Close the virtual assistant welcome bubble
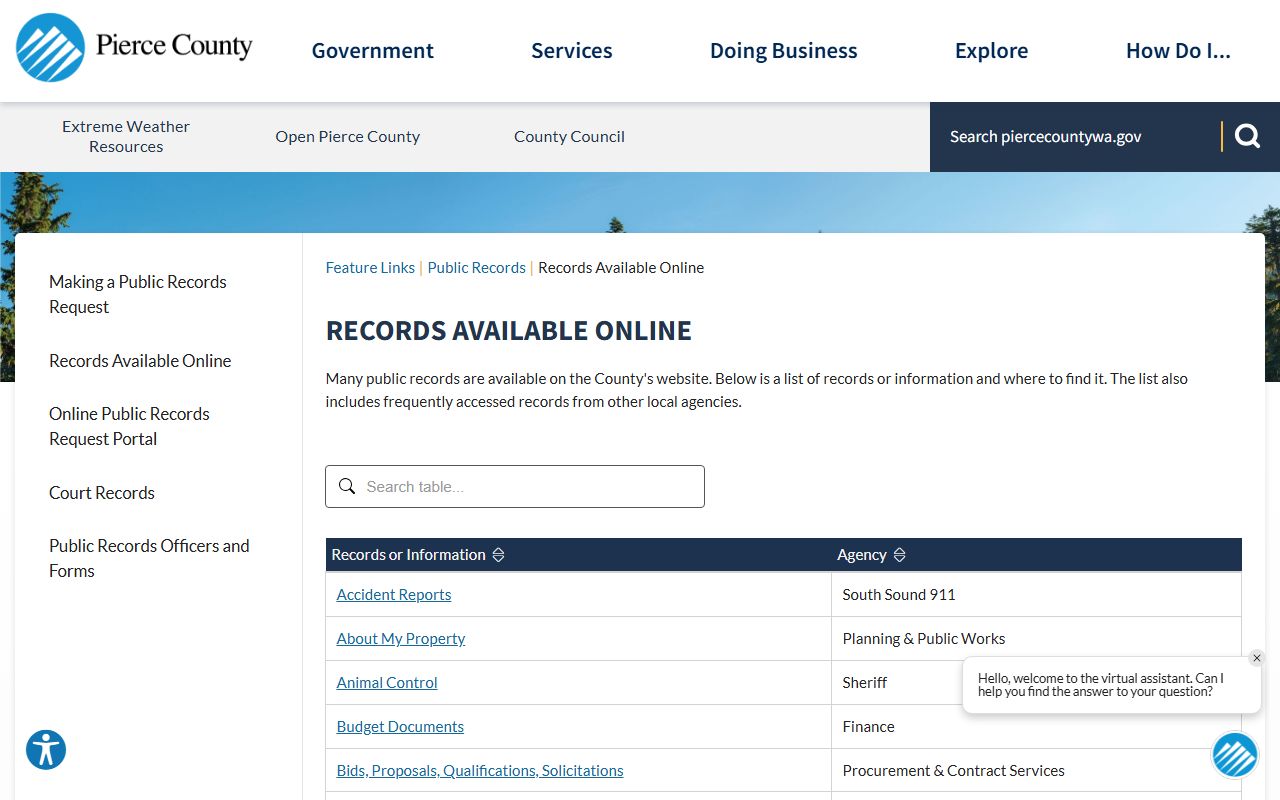This screenshot has width=1280, height=800. coord(1257,658)
